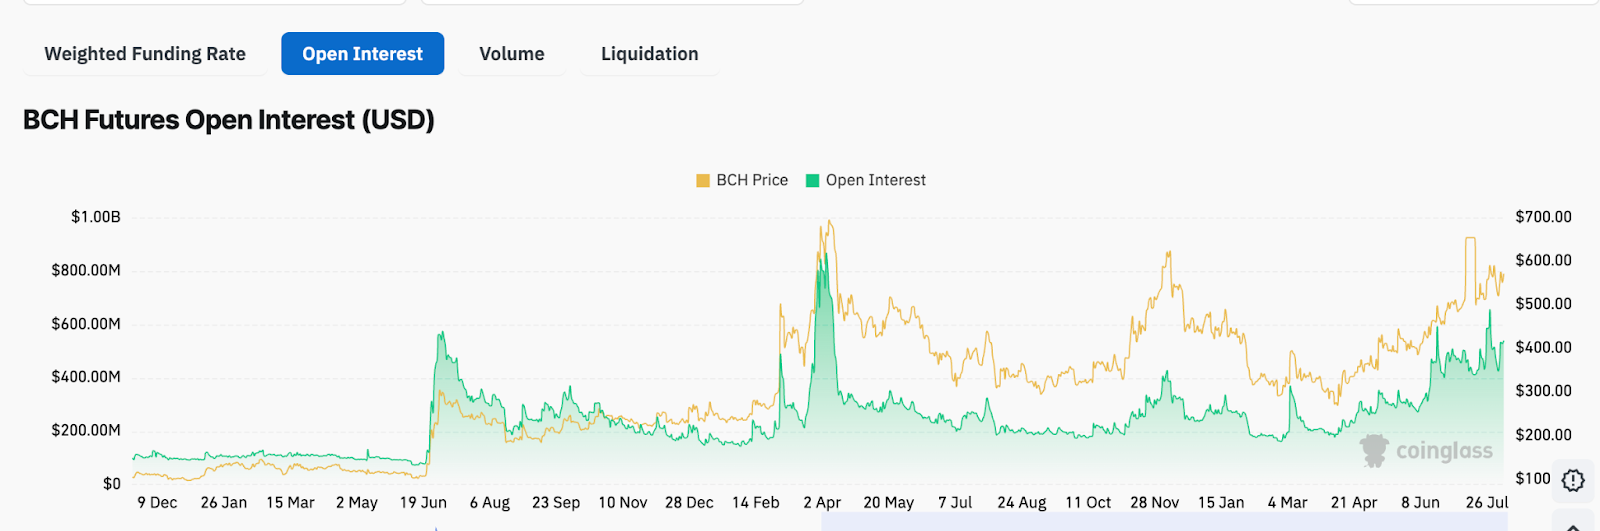Switch to the Weighted Funding Rate tab

coord(145,54)
